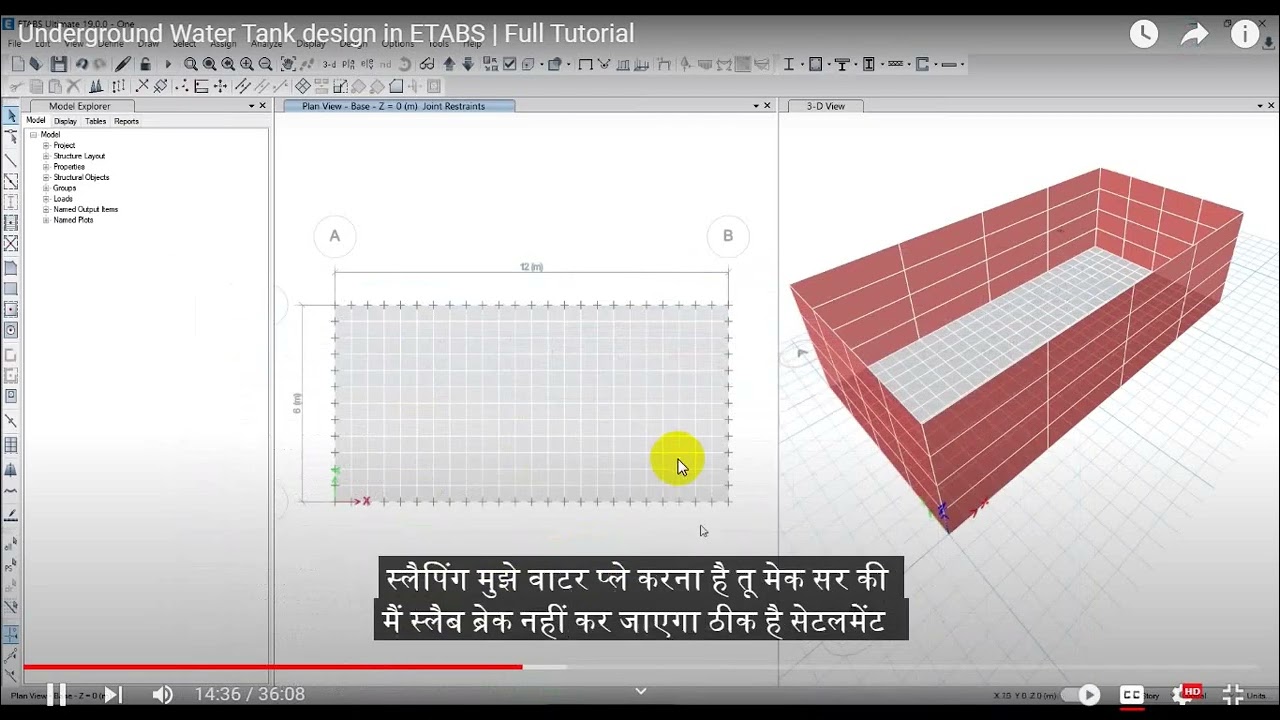Viewport: 1280px width, 720px height.
Task: Expand the Properties tree node
Action: 46,167
